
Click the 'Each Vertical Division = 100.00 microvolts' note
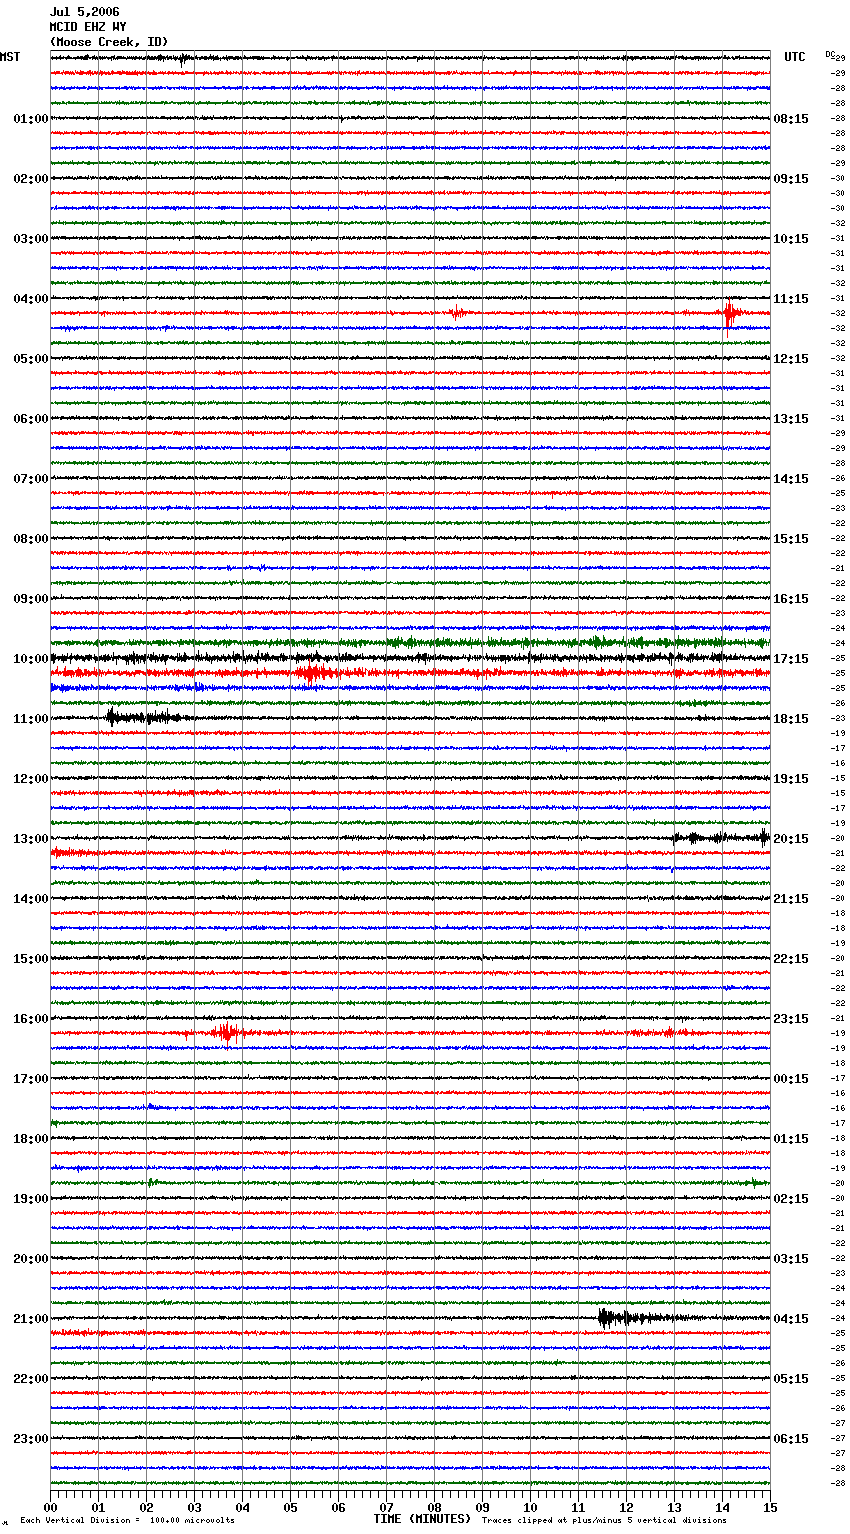point(127,1520)
